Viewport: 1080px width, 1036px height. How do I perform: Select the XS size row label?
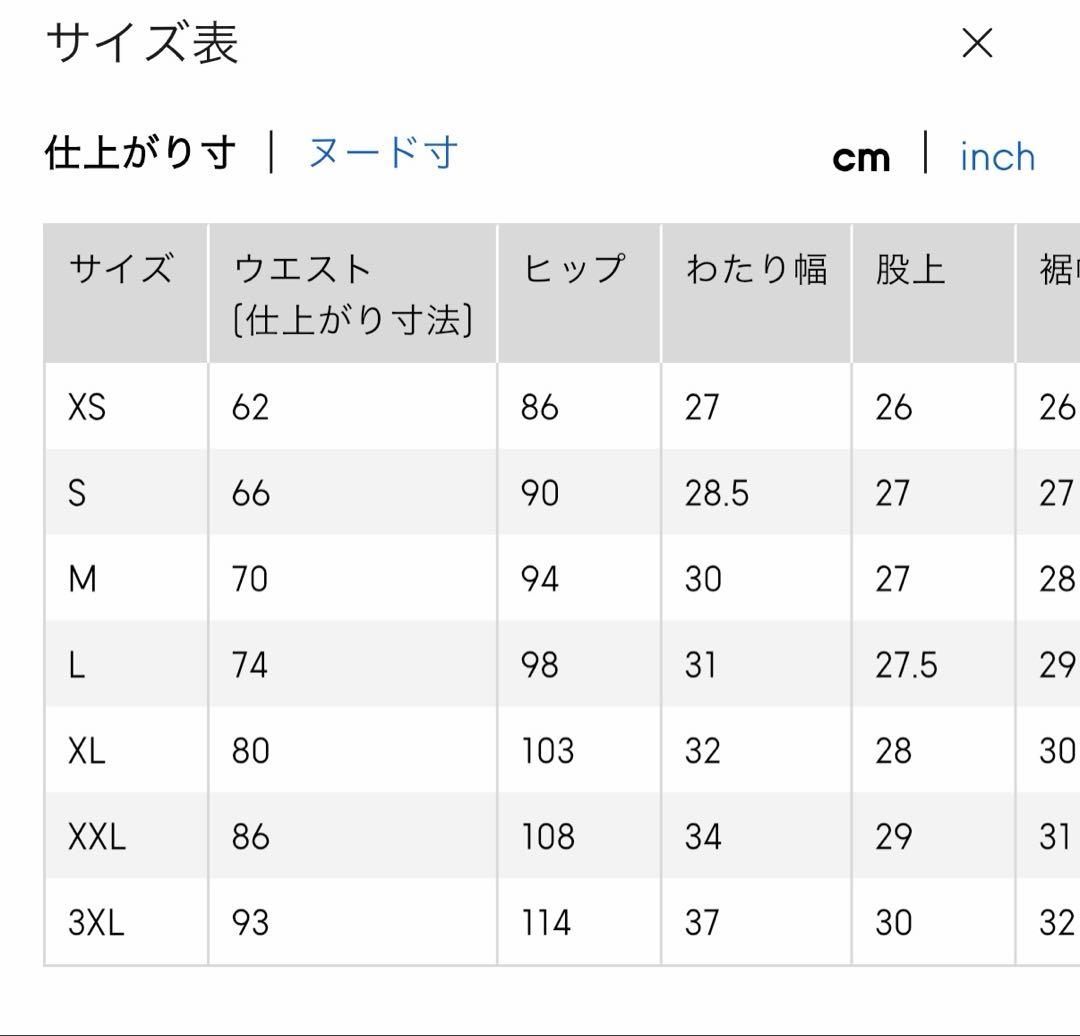point(87,407)
